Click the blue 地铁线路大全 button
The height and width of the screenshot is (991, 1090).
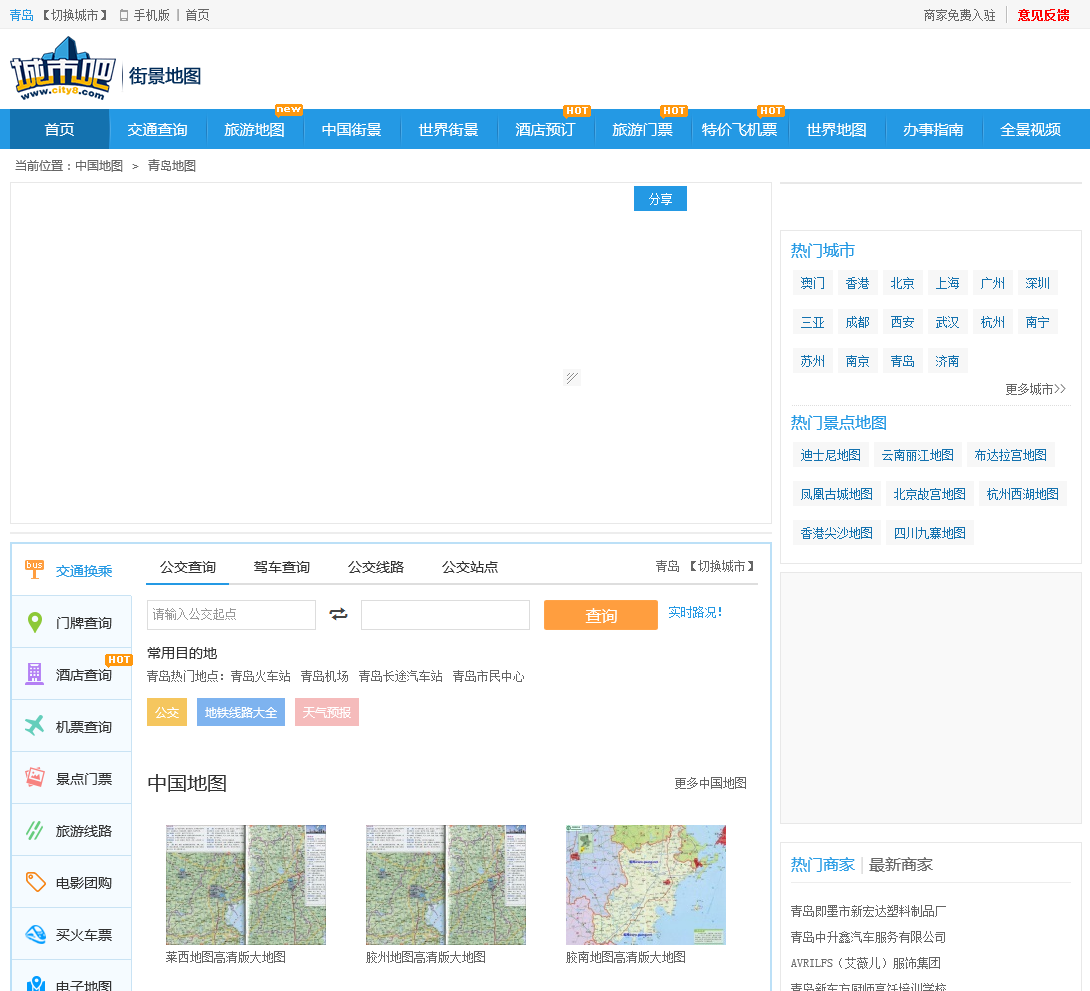[x=241, y=712]
